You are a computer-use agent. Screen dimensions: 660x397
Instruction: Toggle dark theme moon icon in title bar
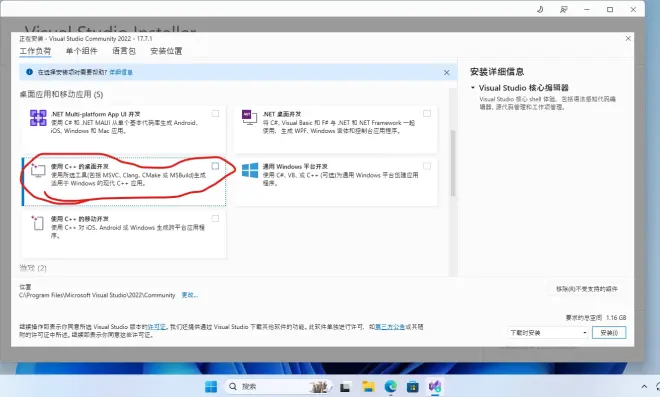(540, 9)
